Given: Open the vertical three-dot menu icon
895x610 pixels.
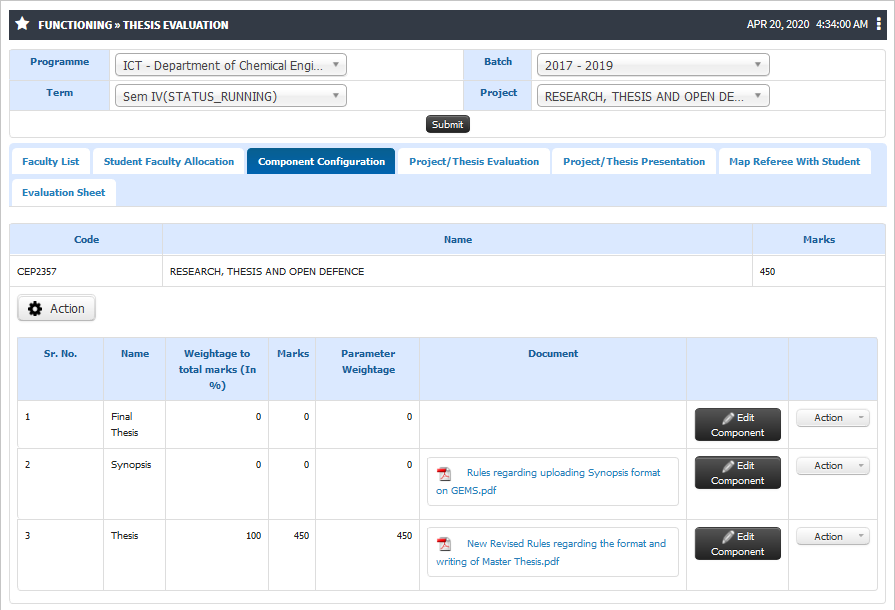Looking at the screenshot, I should (x=878, y=24).
